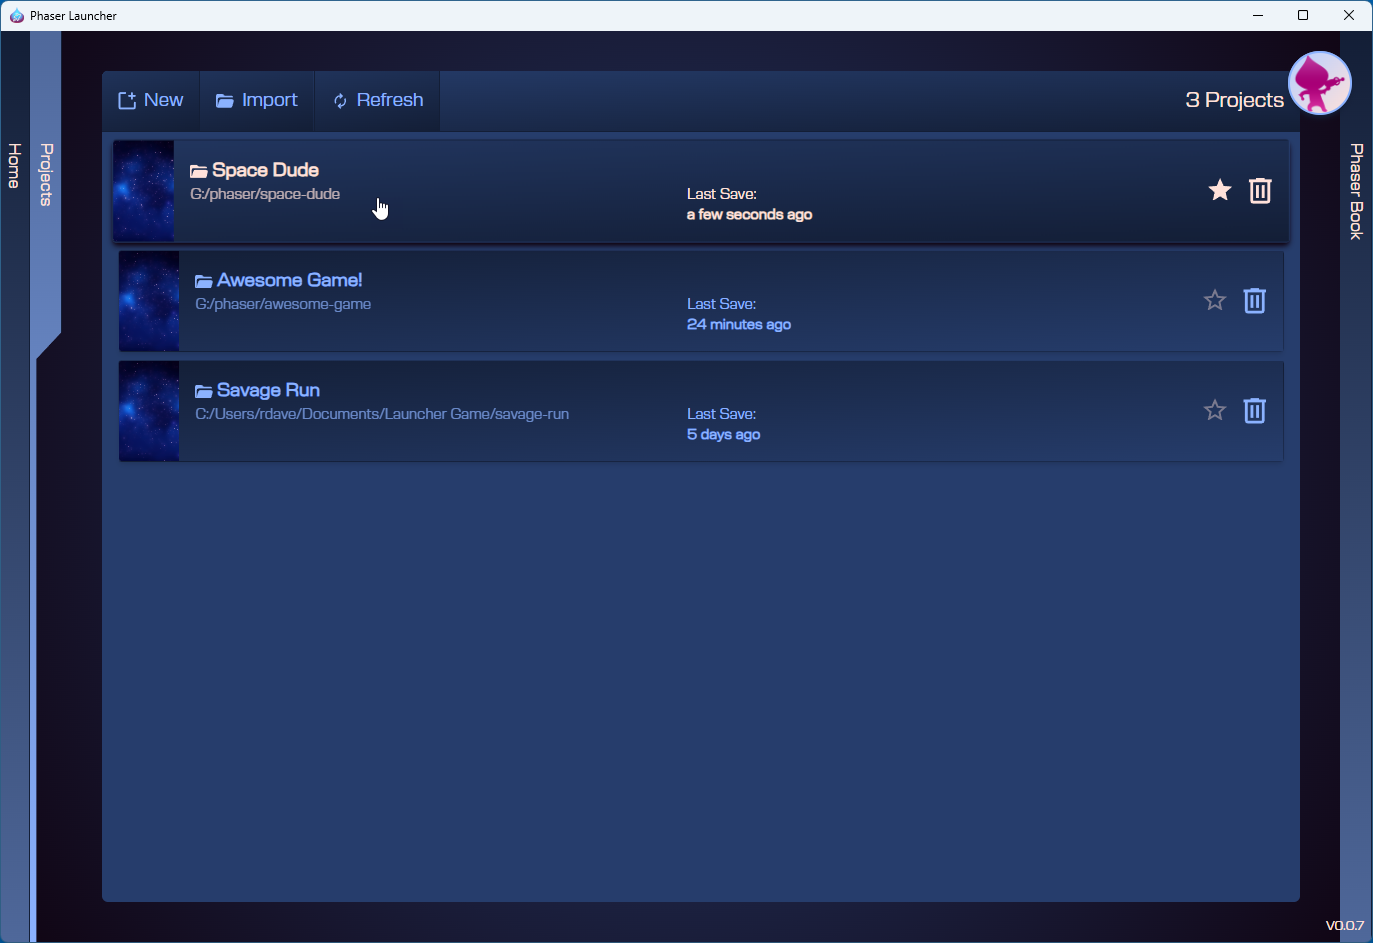
Task: Open the Phaser Book panel
Action: 1356,190
